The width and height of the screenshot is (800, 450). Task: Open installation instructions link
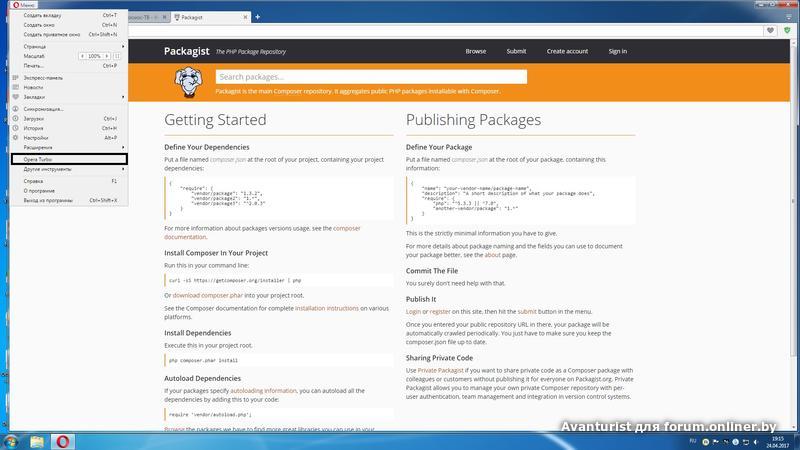point(327,308)
